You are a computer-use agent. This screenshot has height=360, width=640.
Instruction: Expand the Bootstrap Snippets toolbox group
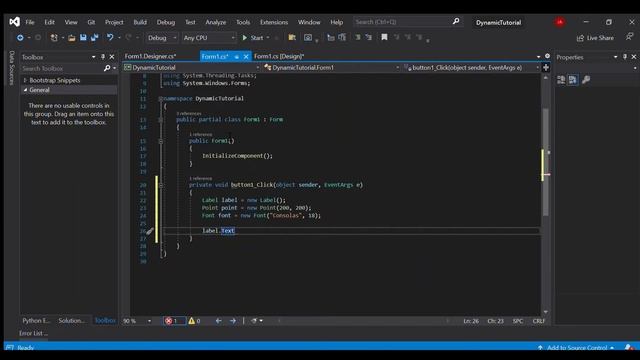tap(25, 80)
